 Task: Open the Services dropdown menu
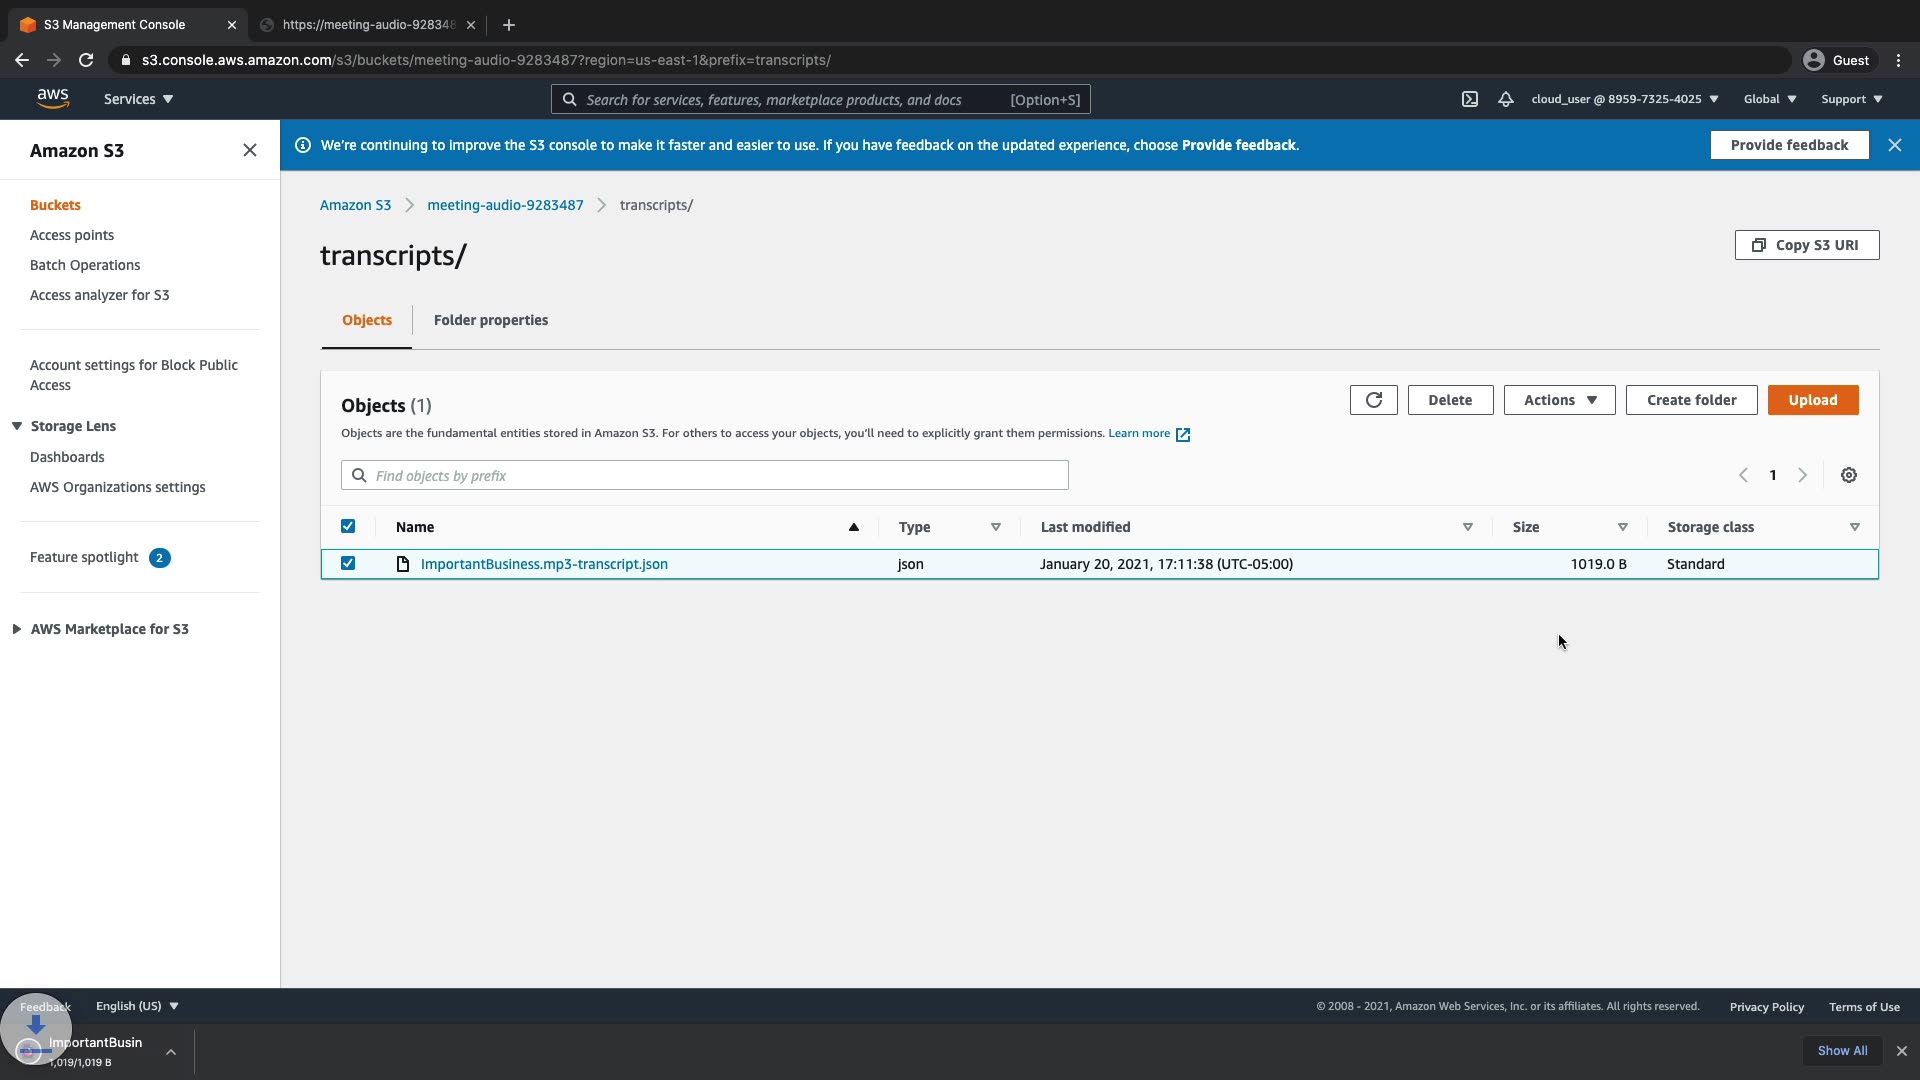(138, 99)
